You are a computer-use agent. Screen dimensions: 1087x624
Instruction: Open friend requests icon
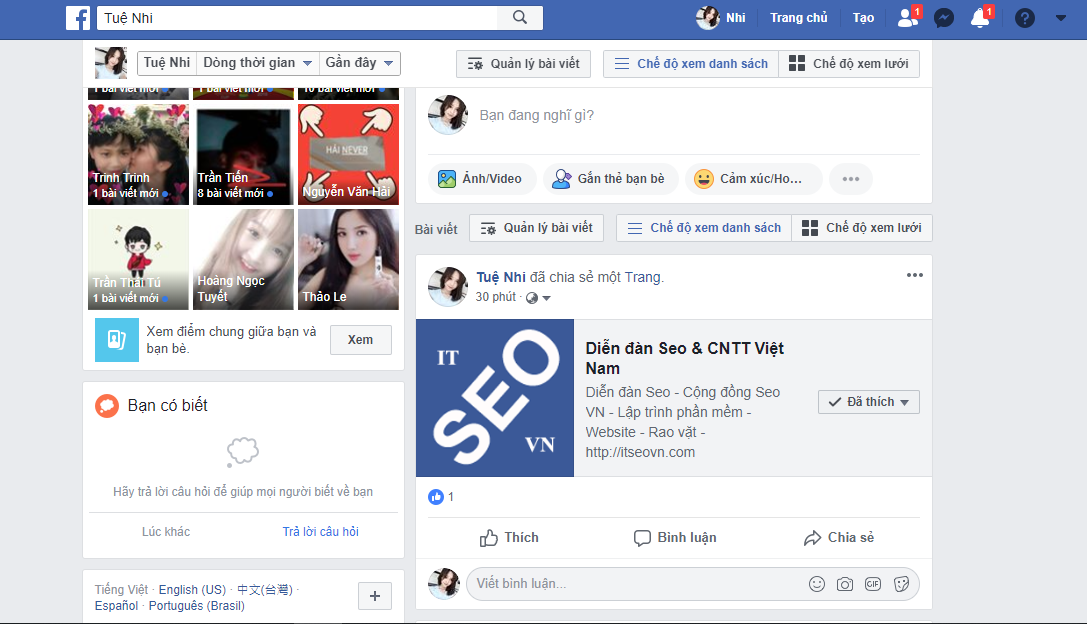pos(908,18)
